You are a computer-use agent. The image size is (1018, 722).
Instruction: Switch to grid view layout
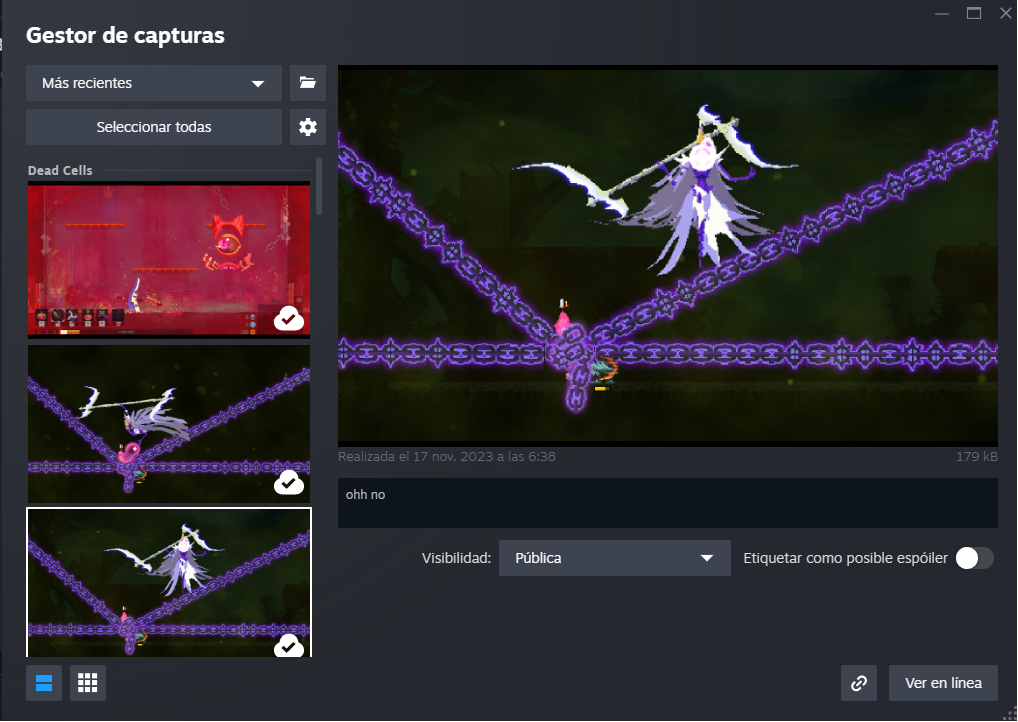tap(88, 682)
